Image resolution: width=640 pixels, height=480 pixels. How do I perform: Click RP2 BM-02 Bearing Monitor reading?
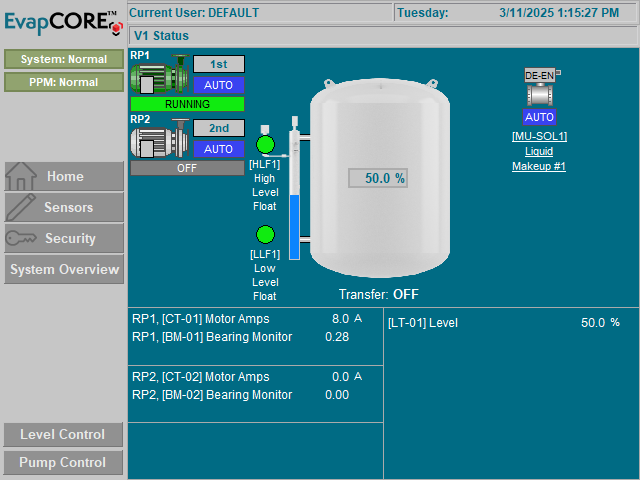pyautogui.click(x=241, y=395)
